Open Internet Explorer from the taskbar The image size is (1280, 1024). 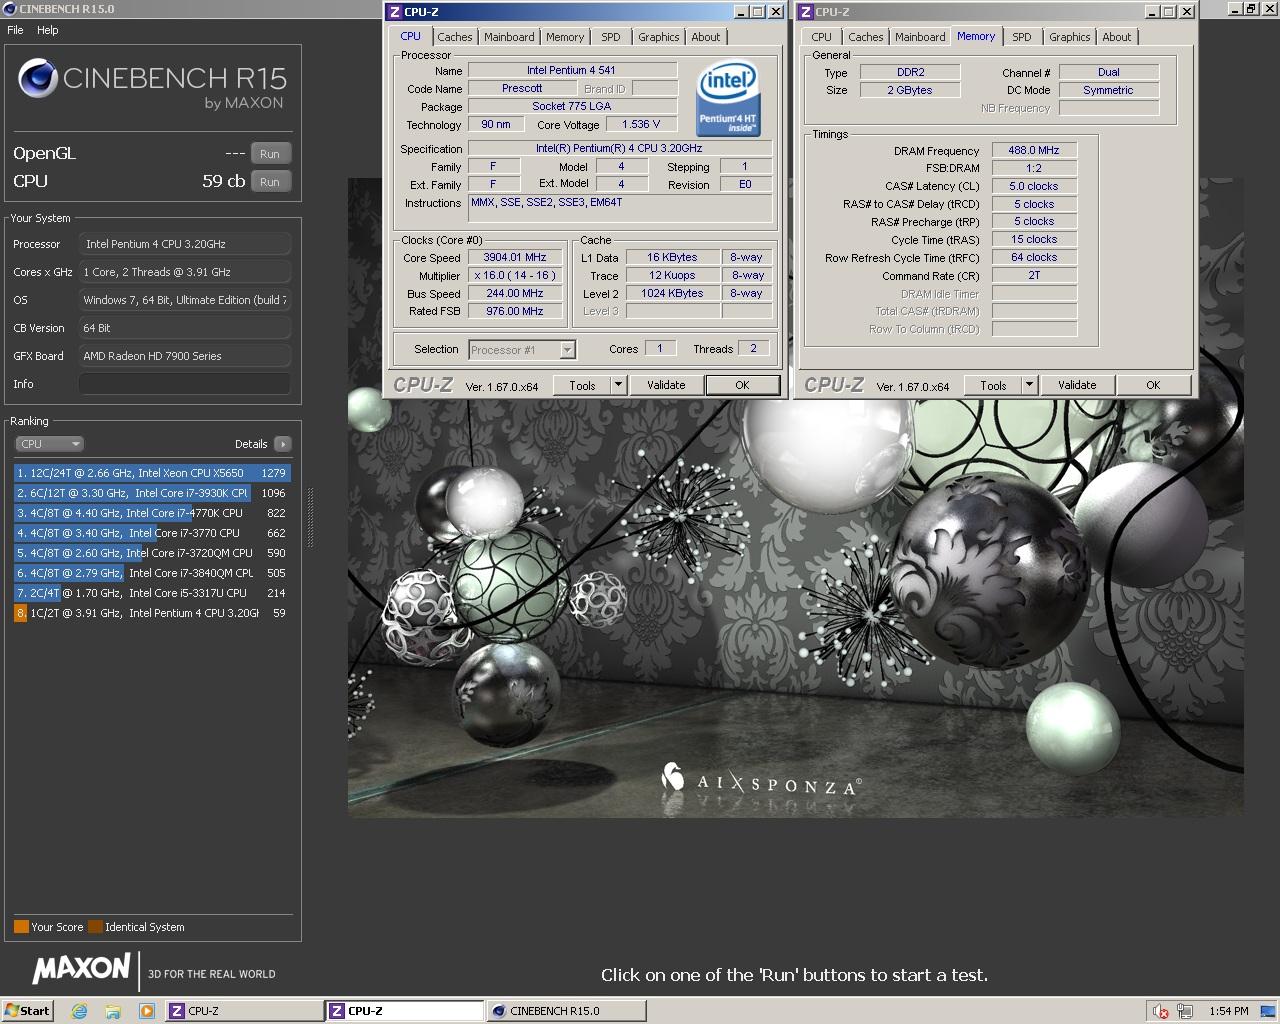[x=79, y=1011]
